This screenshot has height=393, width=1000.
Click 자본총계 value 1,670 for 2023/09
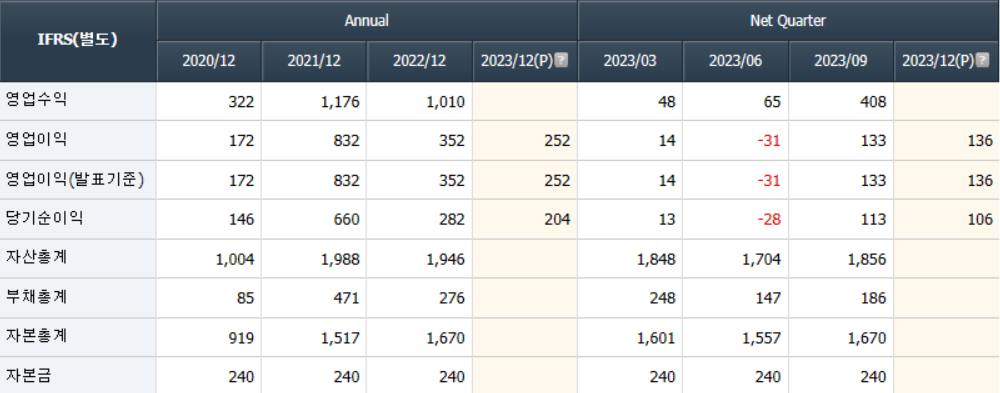(x=867, y=337)
